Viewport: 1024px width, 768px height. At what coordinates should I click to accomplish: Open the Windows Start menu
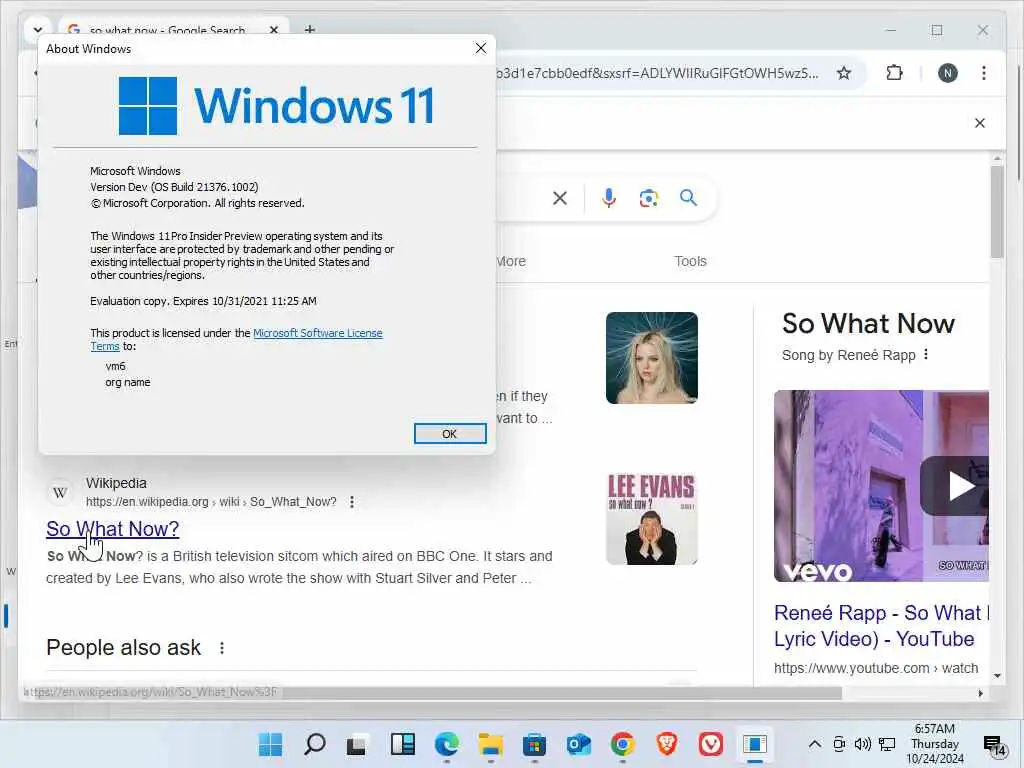click(270, 744)
